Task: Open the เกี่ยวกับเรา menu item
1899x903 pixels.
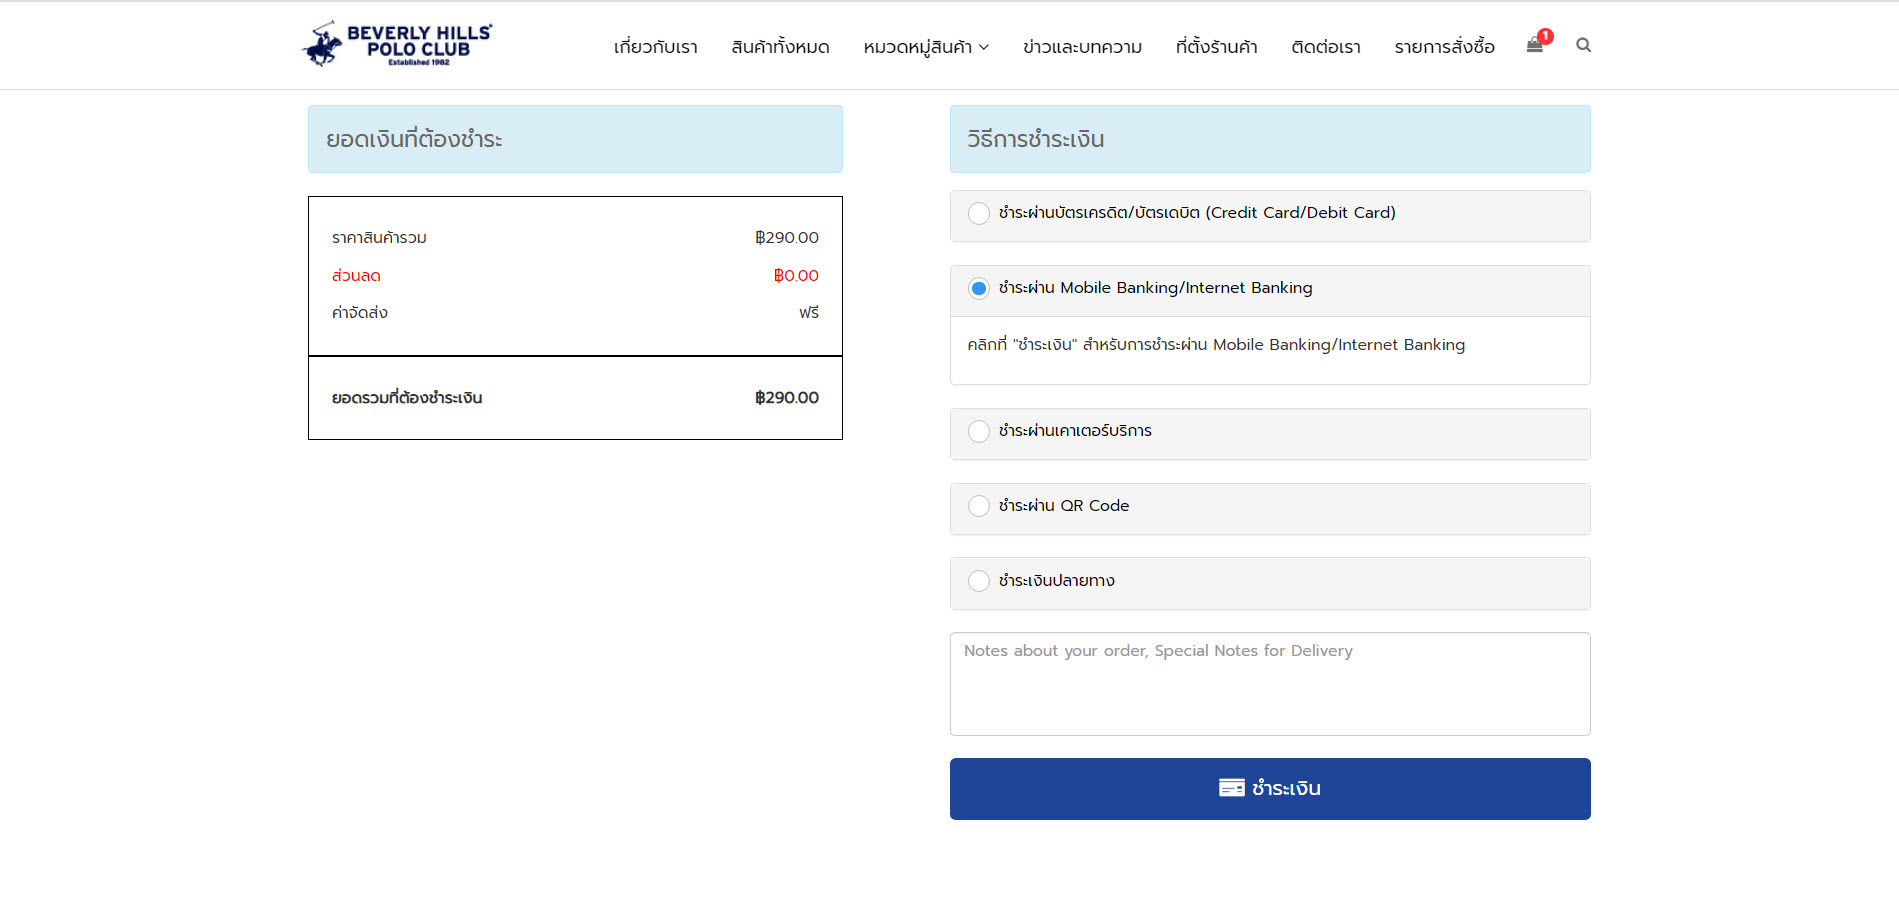Action: (x=655, y=47)
